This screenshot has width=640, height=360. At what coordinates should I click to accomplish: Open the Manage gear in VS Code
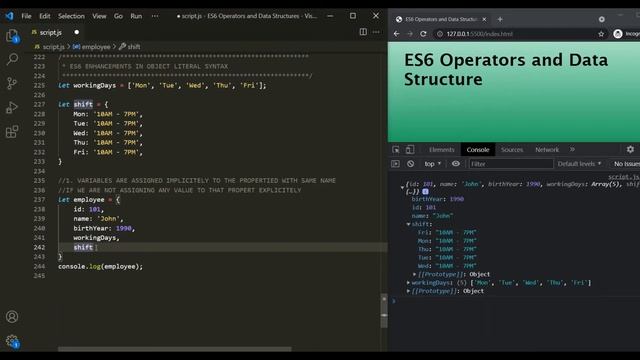pos(12,341)
